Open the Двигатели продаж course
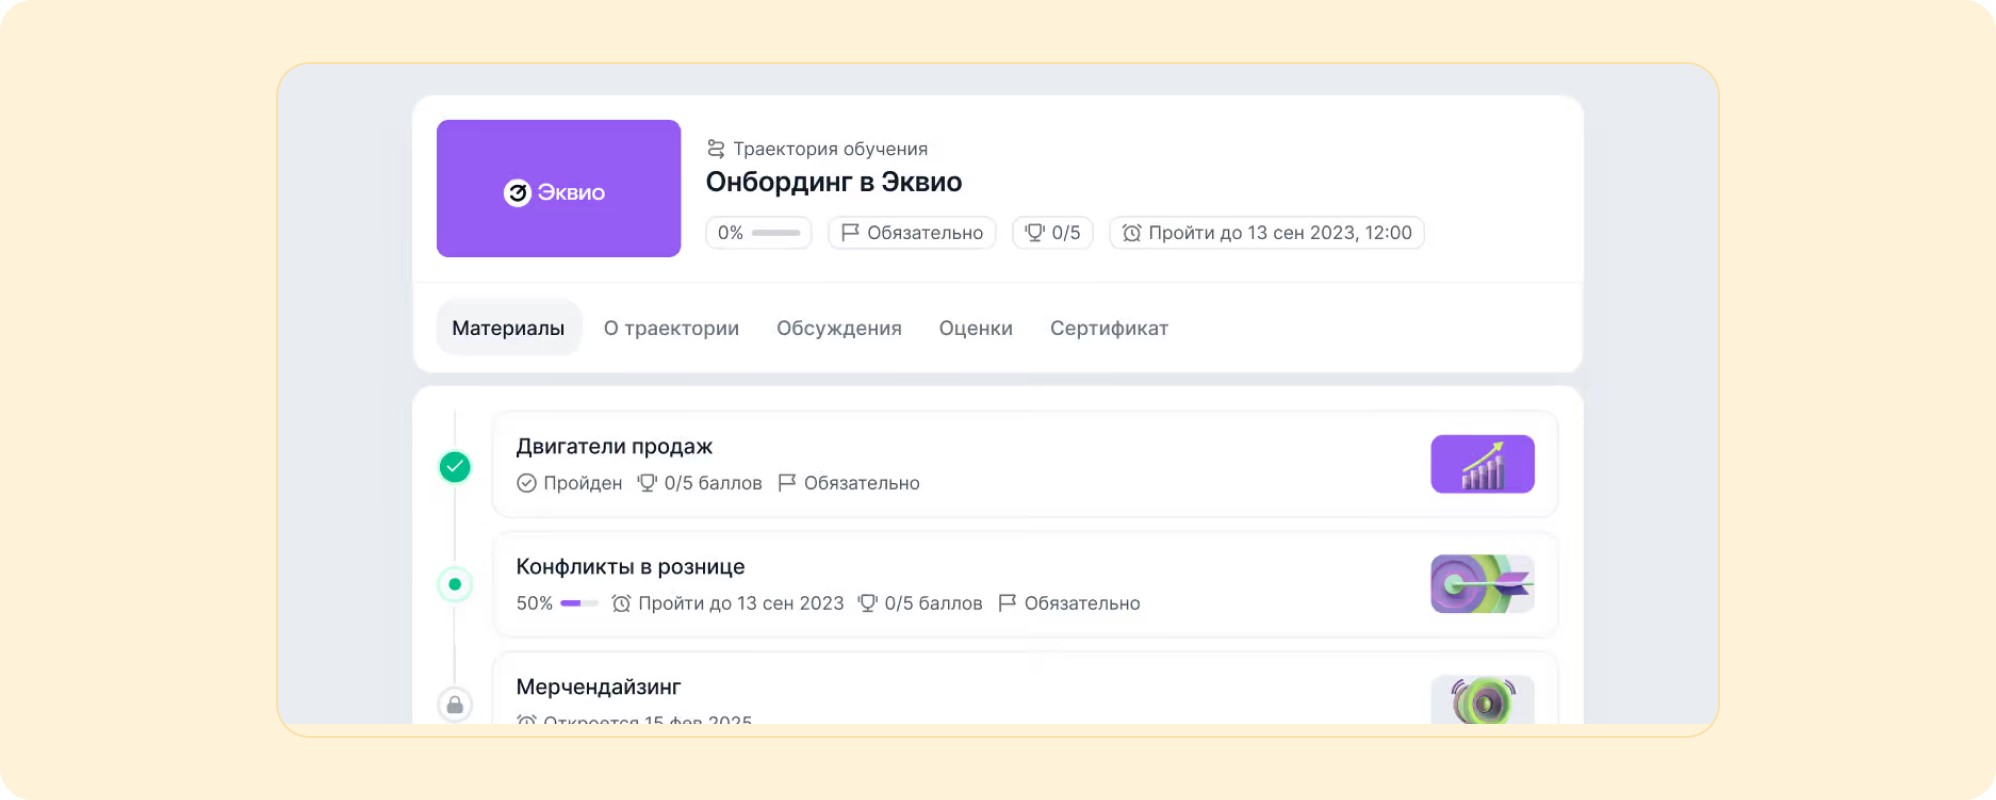1996x800 pixels. (1025, 464)
